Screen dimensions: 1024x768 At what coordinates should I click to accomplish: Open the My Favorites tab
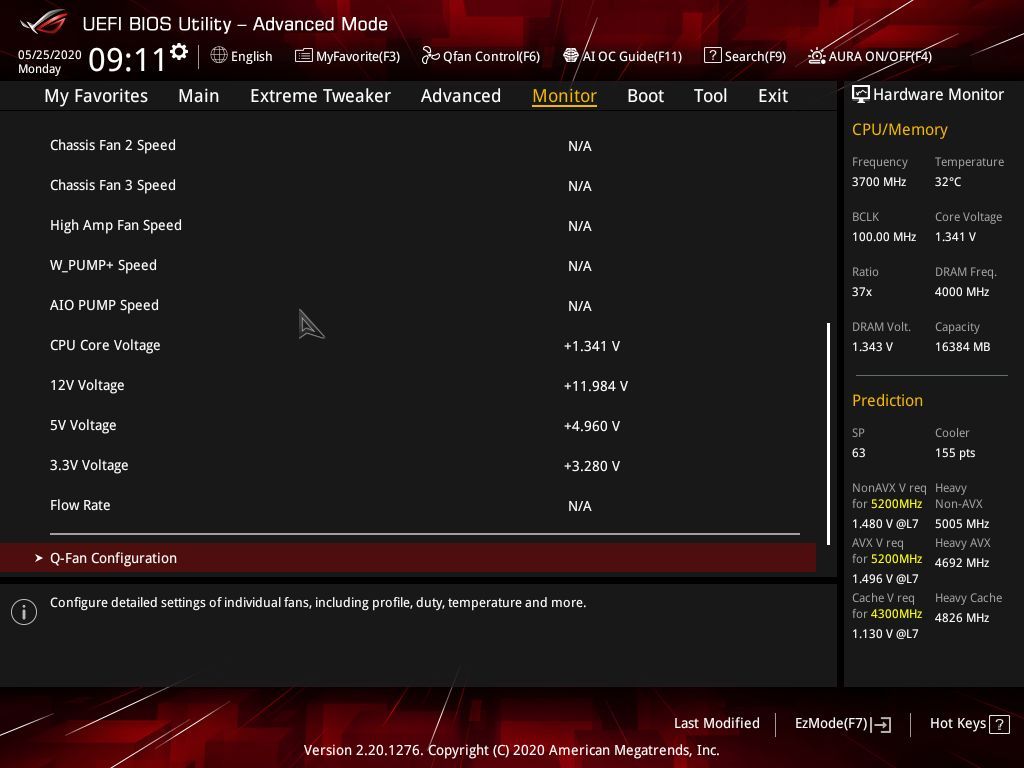(x=96, y=95)
